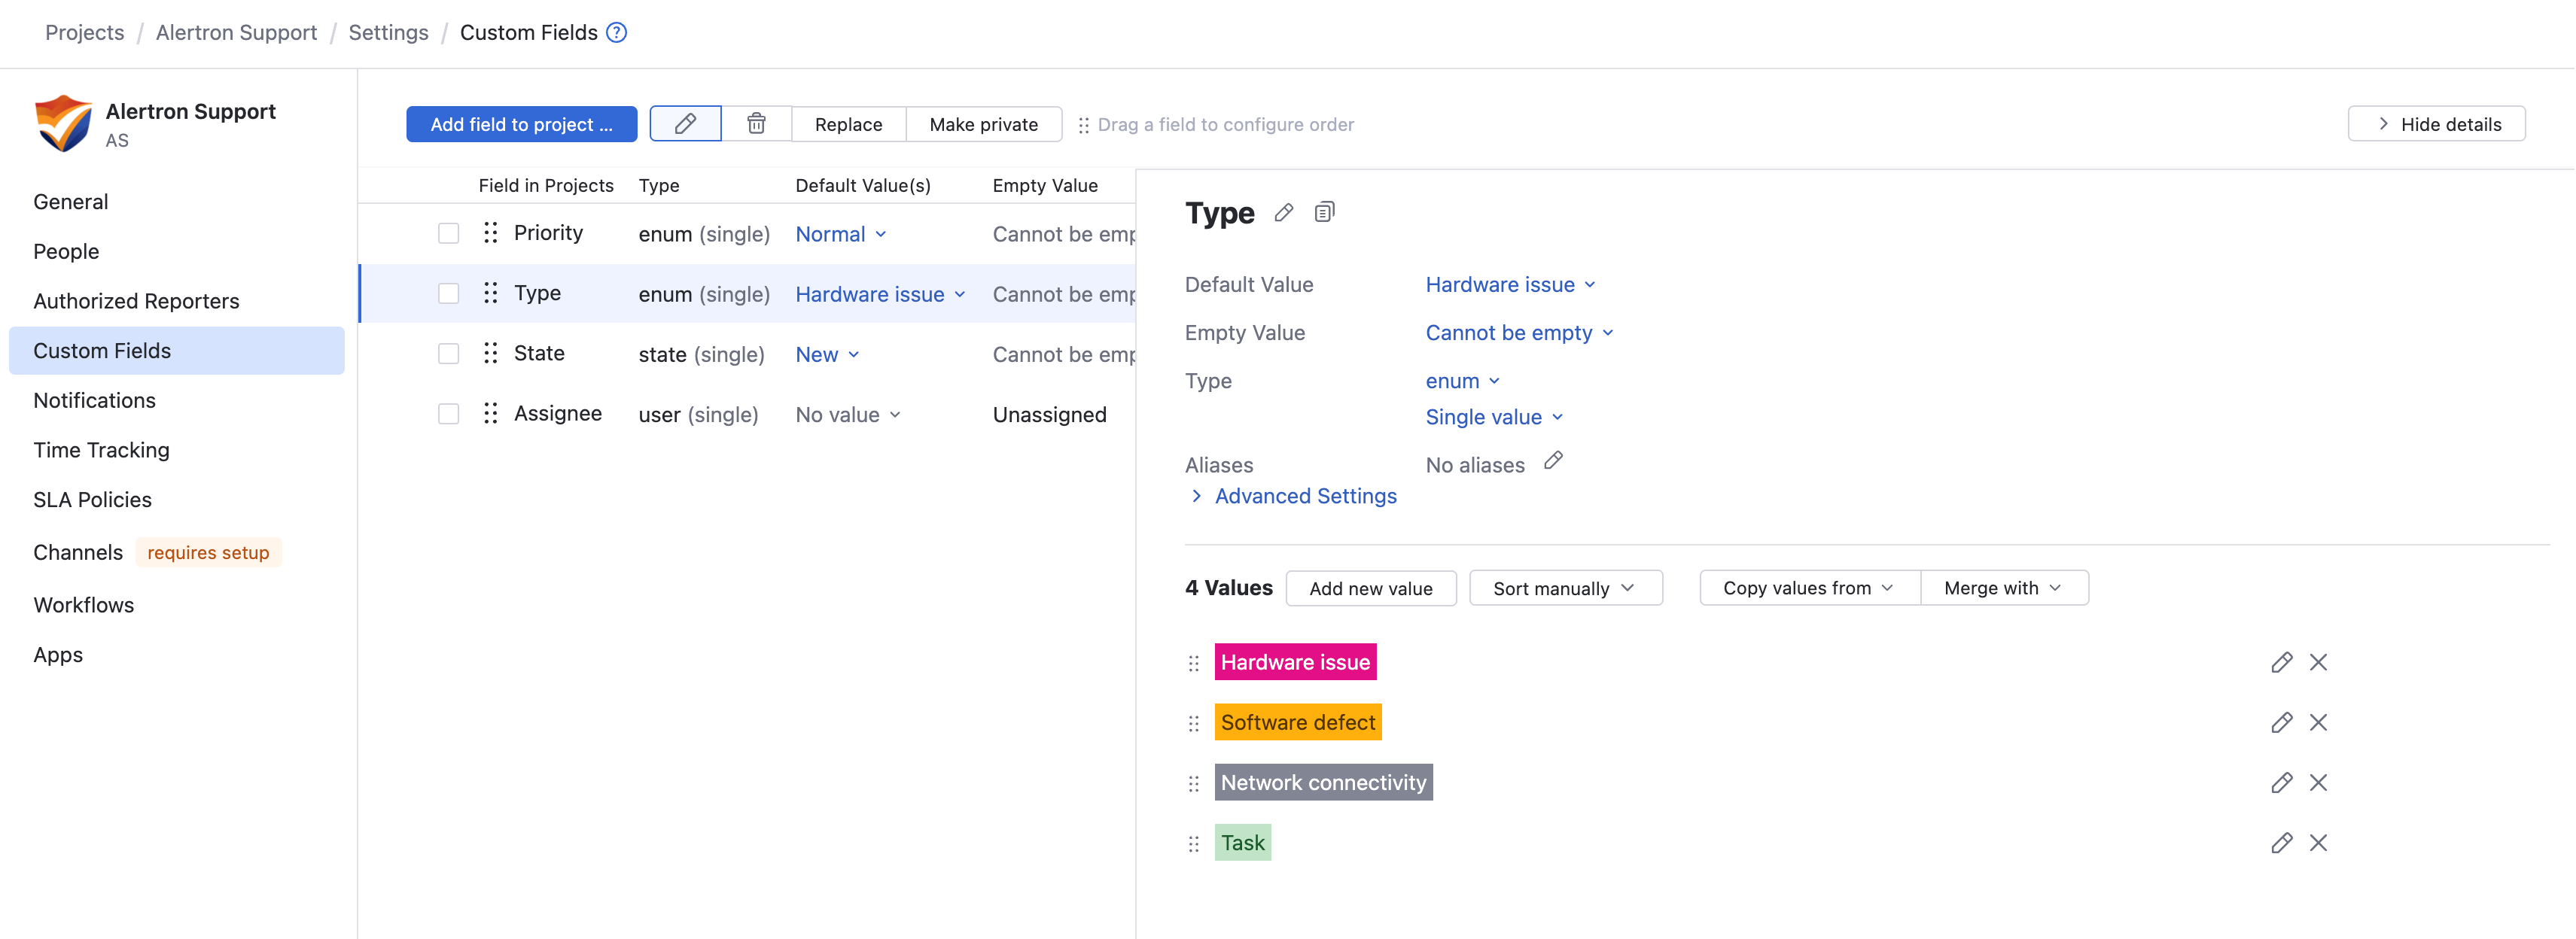
Task: Click the copy icon beside Type heading
Action: pyautogui.click(x=1324, y=212)
